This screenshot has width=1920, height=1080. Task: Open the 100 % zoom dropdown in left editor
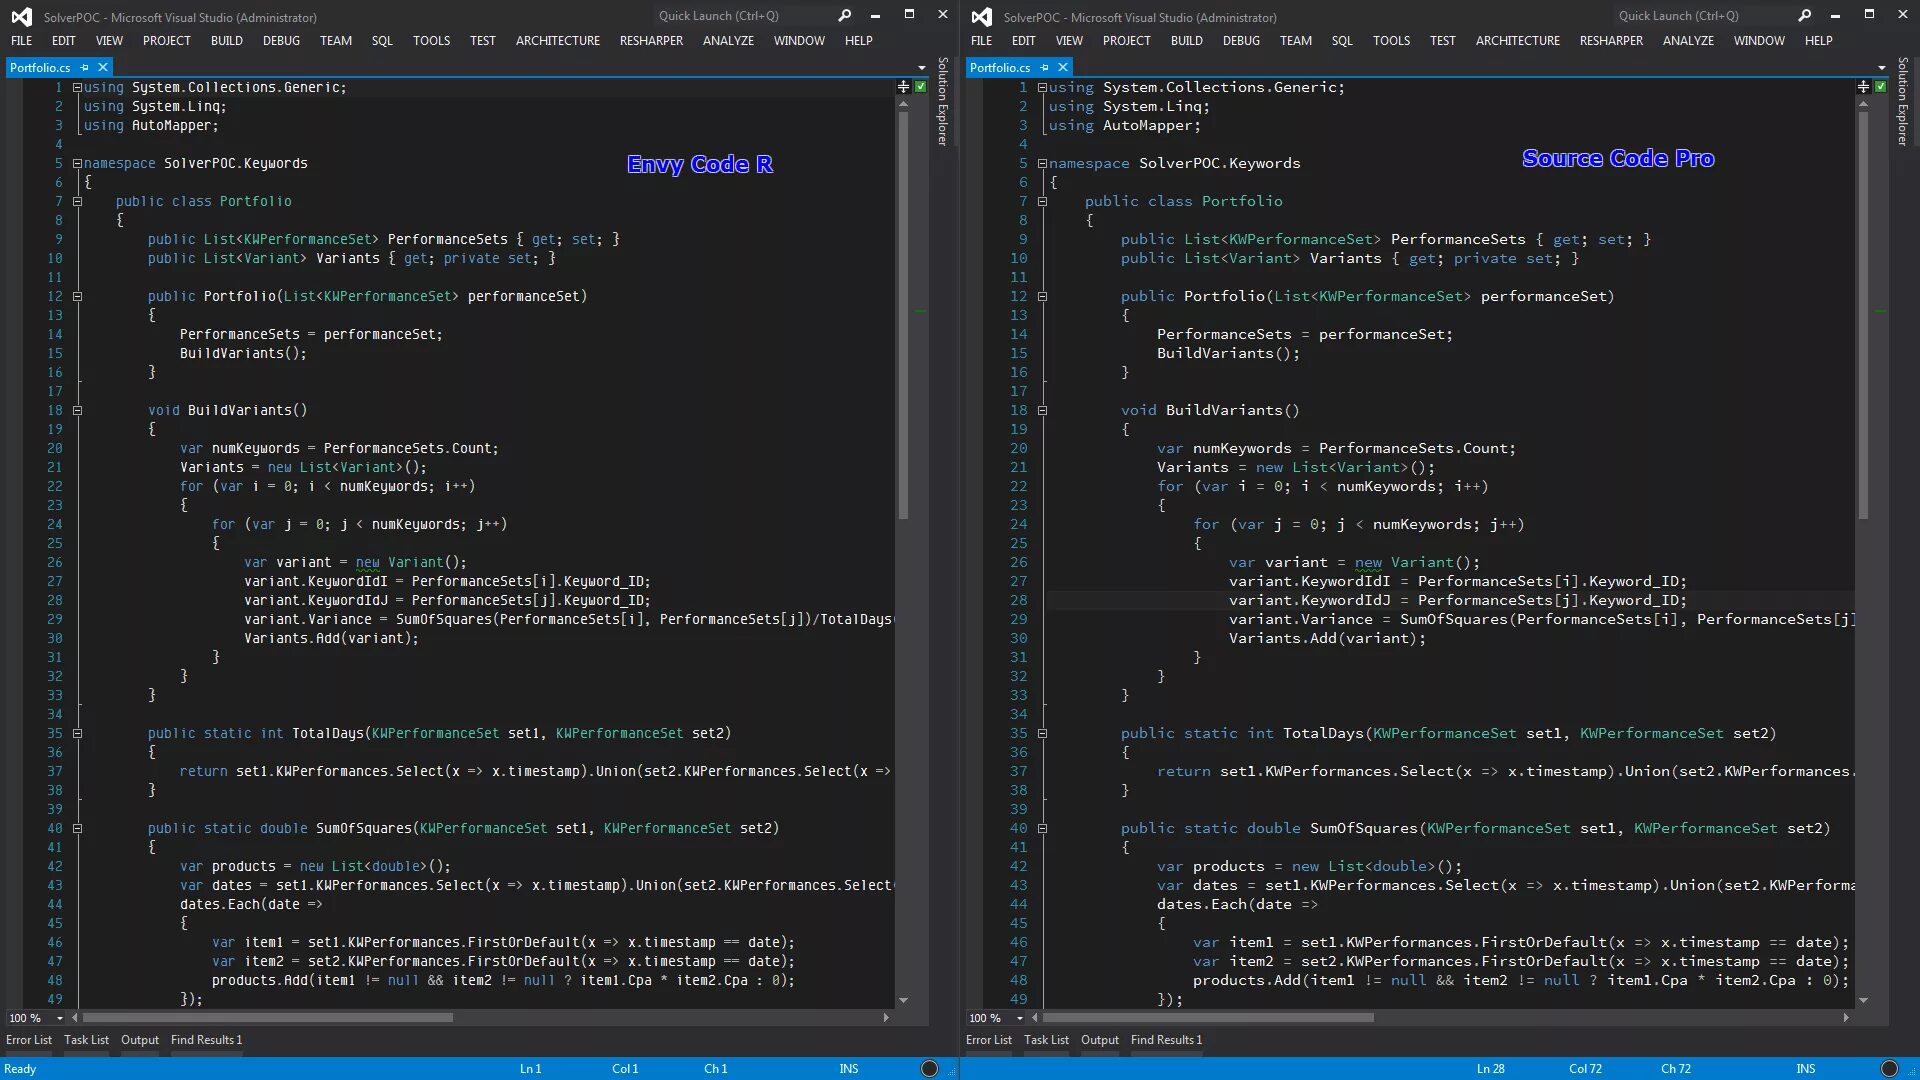click(60, 1018)
